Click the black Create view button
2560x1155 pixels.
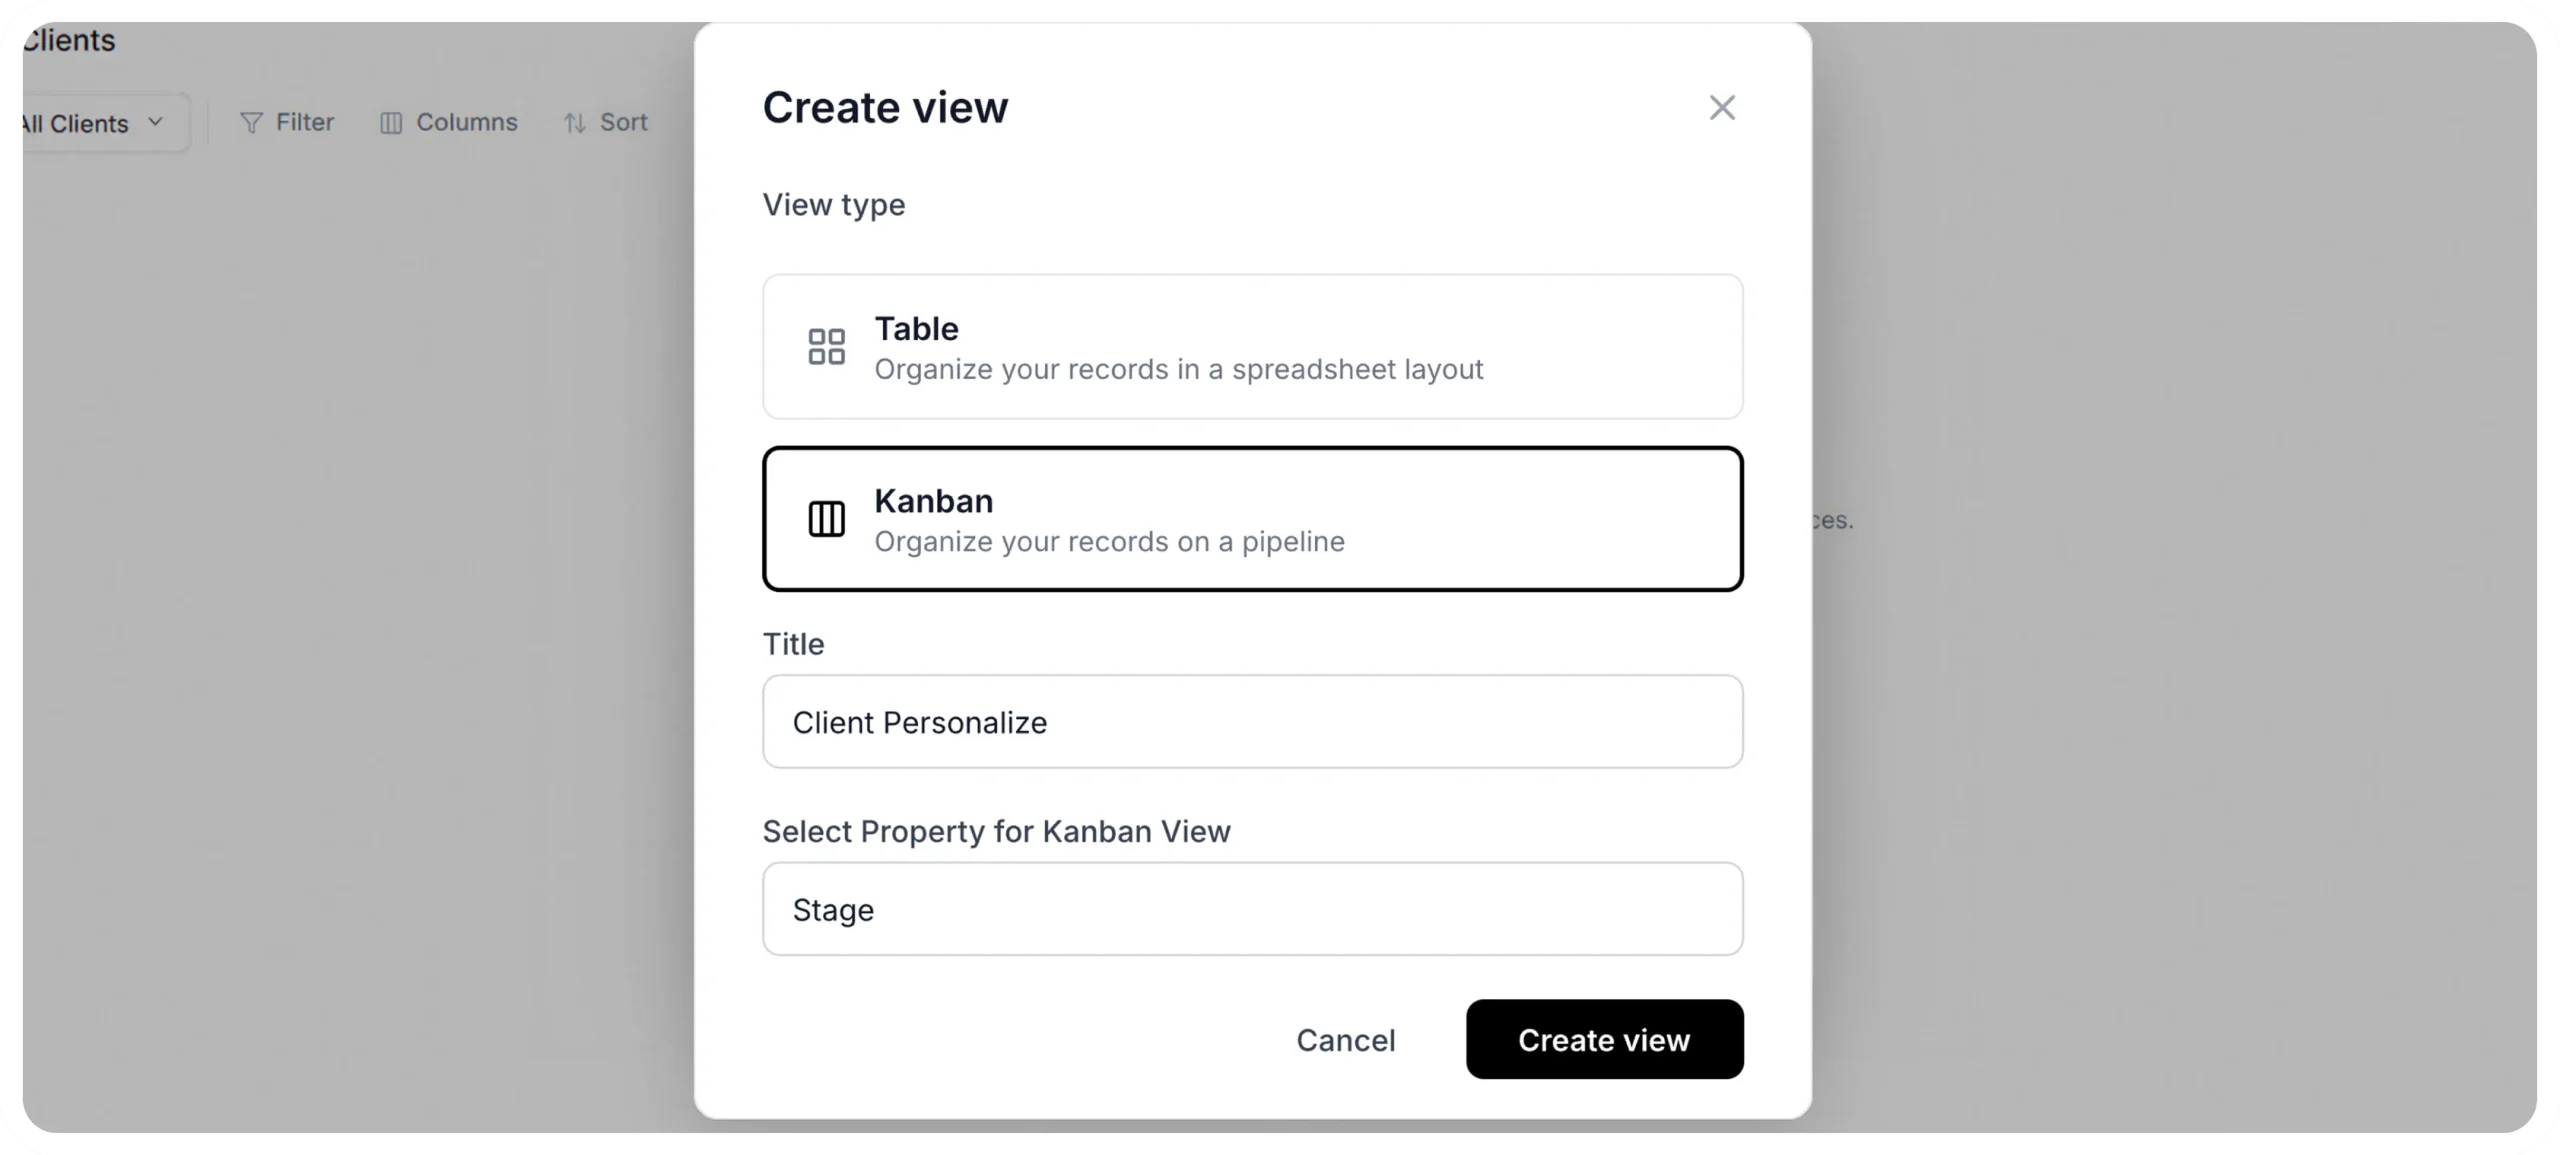point(1604,1039)
